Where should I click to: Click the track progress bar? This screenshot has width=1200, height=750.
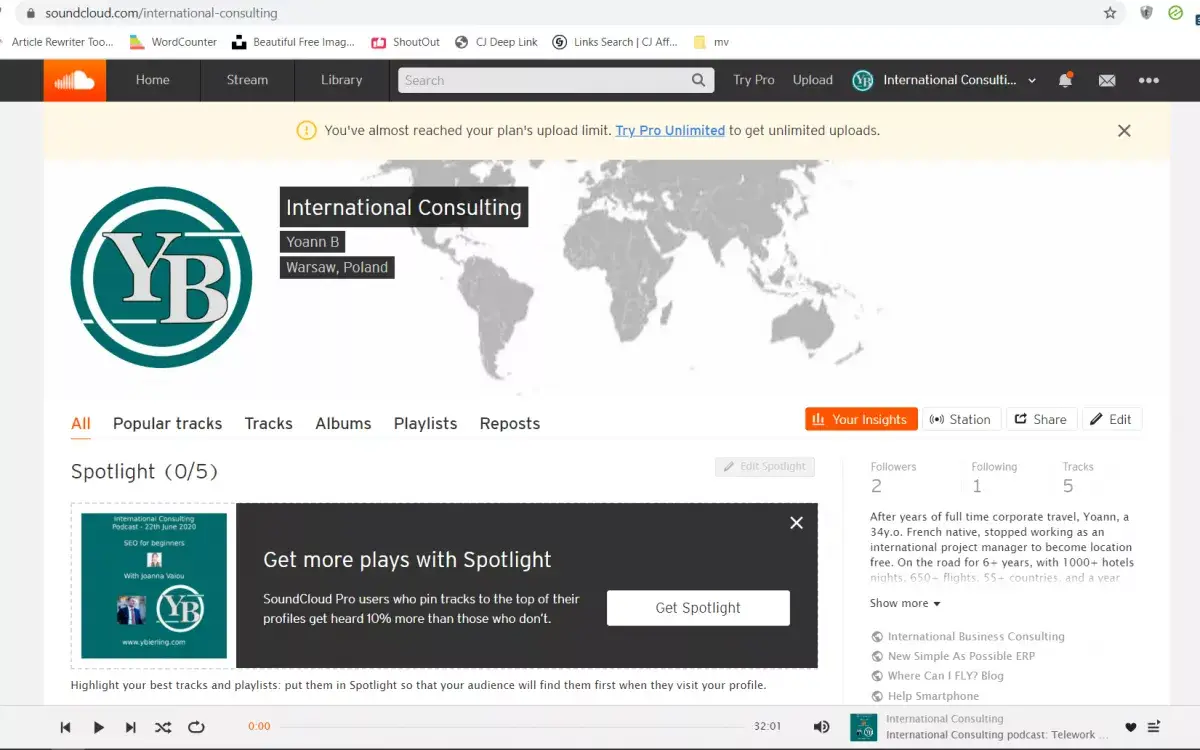[x=511, y=727]
